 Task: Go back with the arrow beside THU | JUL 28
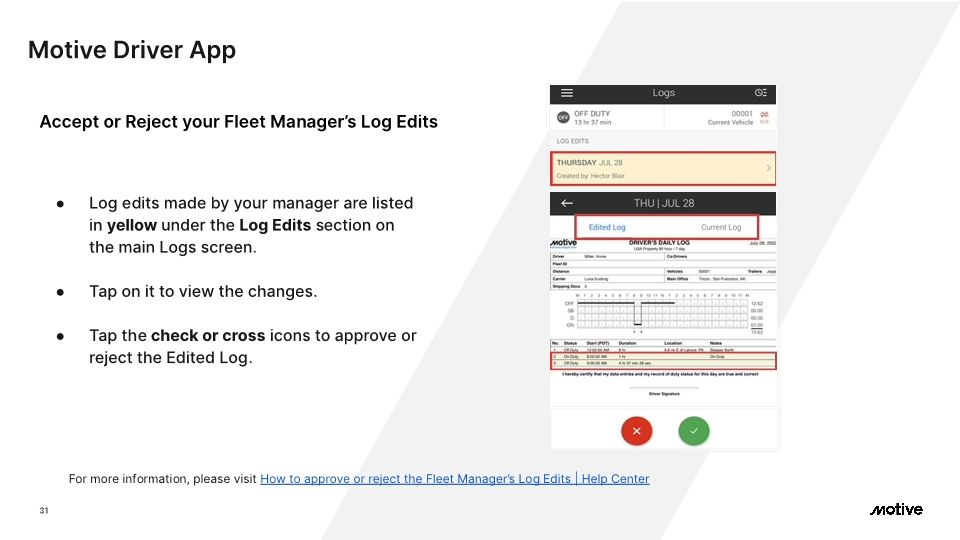tap(567, 203)
